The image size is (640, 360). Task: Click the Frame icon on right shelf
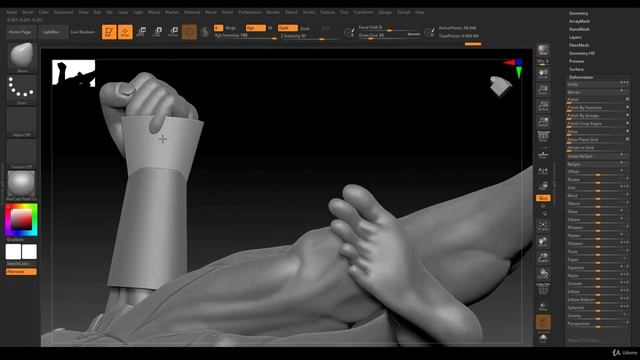pyautogui.click(x=543, y=226)
